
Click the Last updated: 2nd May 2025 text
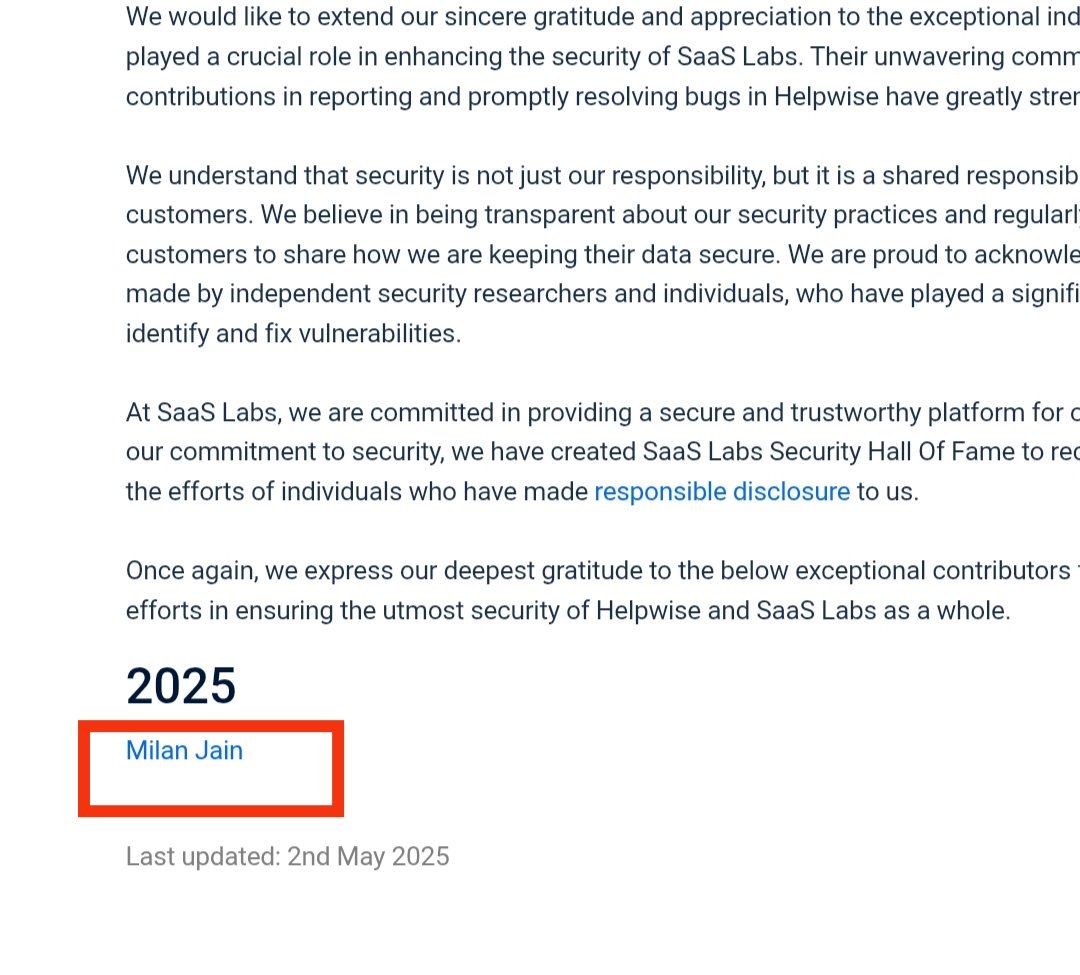pyautogui.click(x=287, y=857)
